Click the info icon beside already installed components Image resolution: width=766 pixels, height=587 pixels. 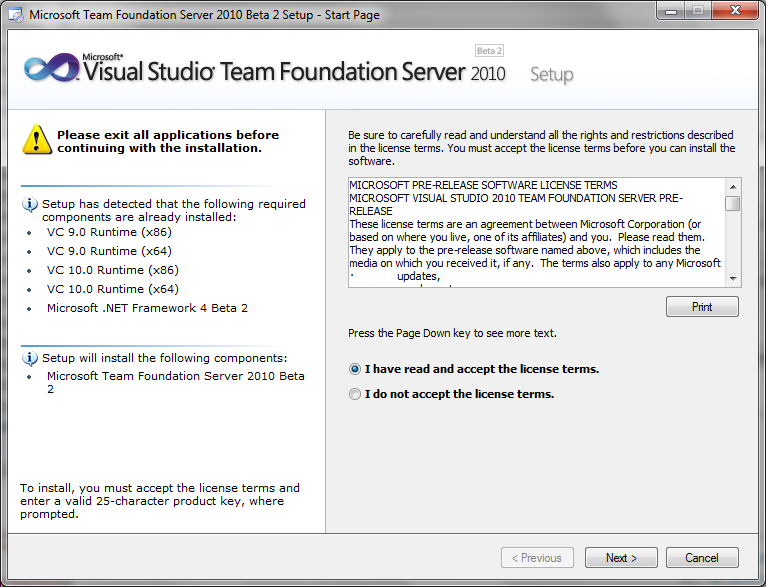pos(30,205)
